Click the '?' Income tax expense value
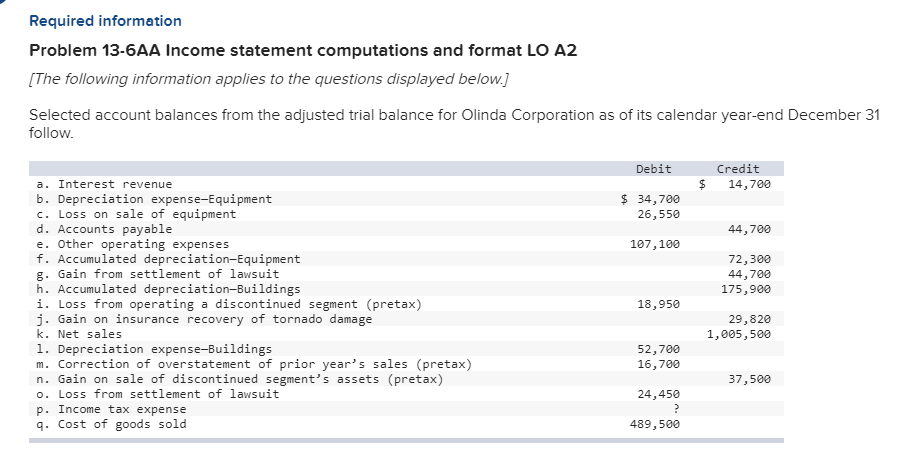Image resolution: width=902 pixels, height=469 pixels. click(x=676, y=409)
